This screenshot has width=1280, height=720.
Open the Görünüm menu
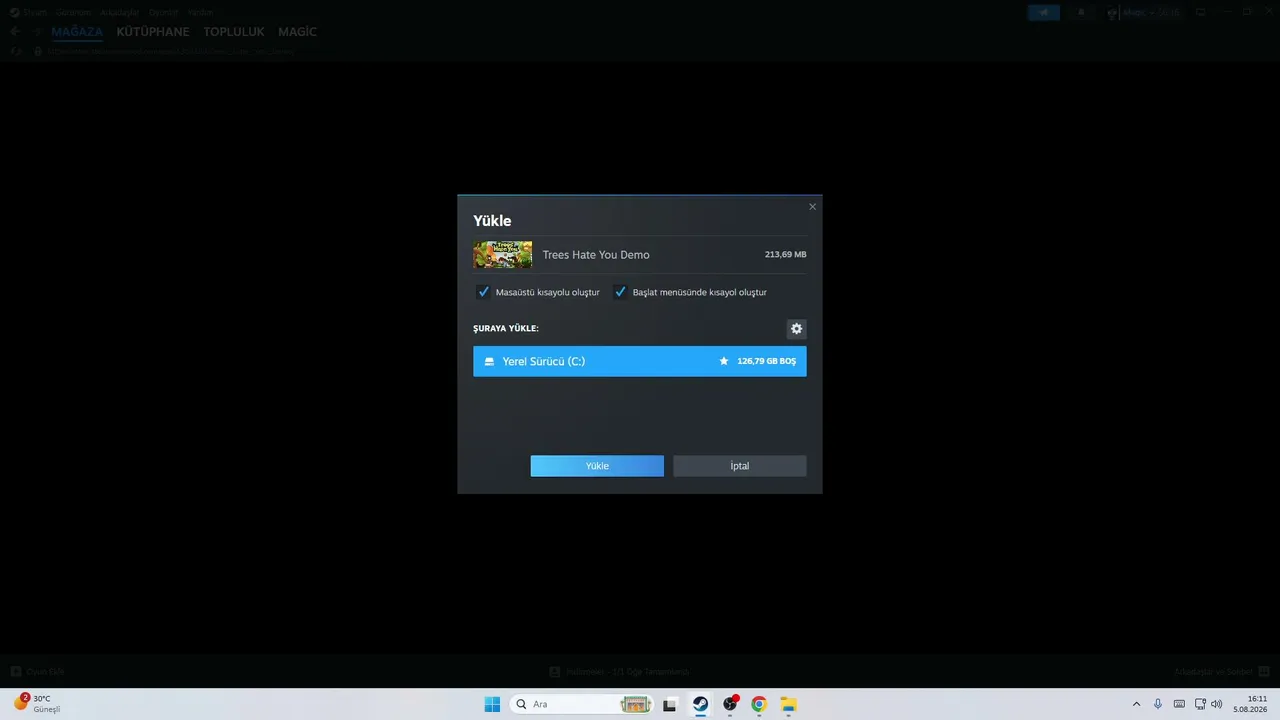(74, 12)
